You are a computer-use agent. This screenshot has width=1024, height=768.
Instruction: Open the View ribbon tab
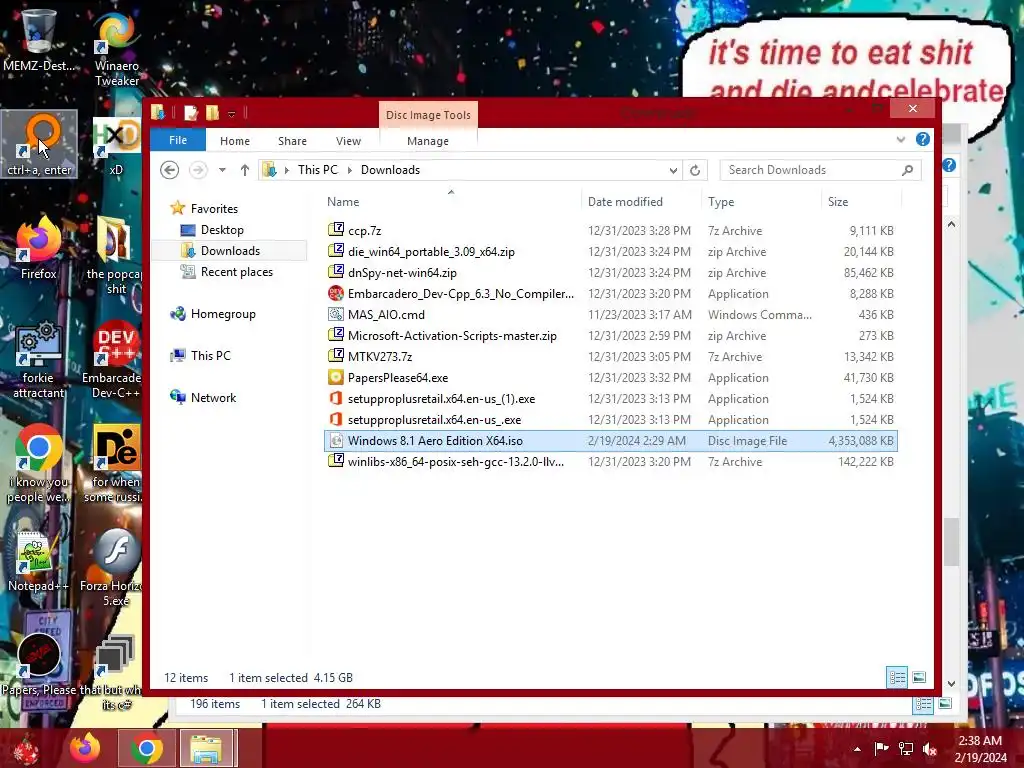pos(348,141)
